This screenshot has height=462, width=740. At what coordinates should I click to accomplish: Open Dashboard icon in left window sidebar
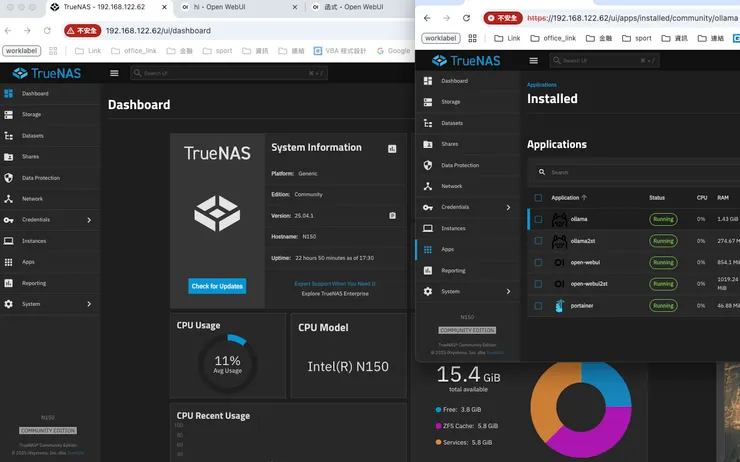coord(8,93)
